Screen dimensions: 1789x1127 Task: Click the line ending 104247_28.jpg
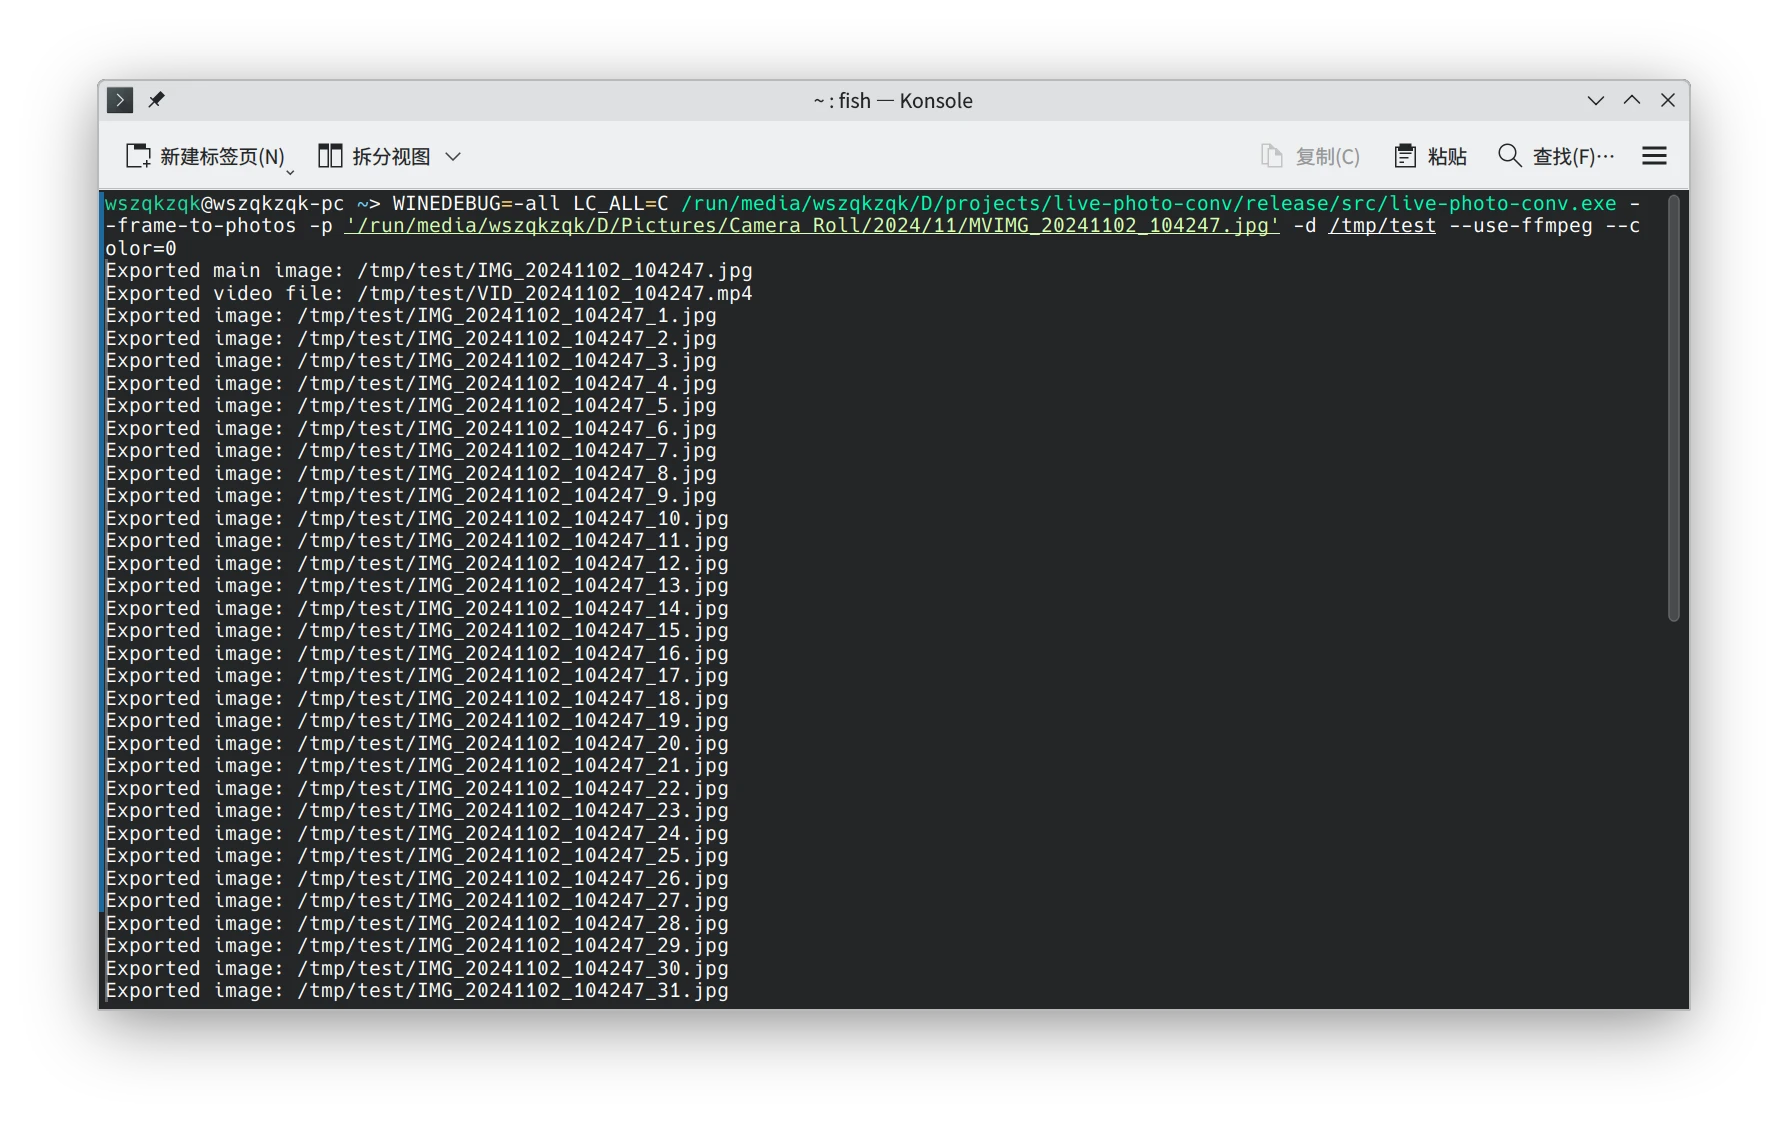click(x=417, y=924)
